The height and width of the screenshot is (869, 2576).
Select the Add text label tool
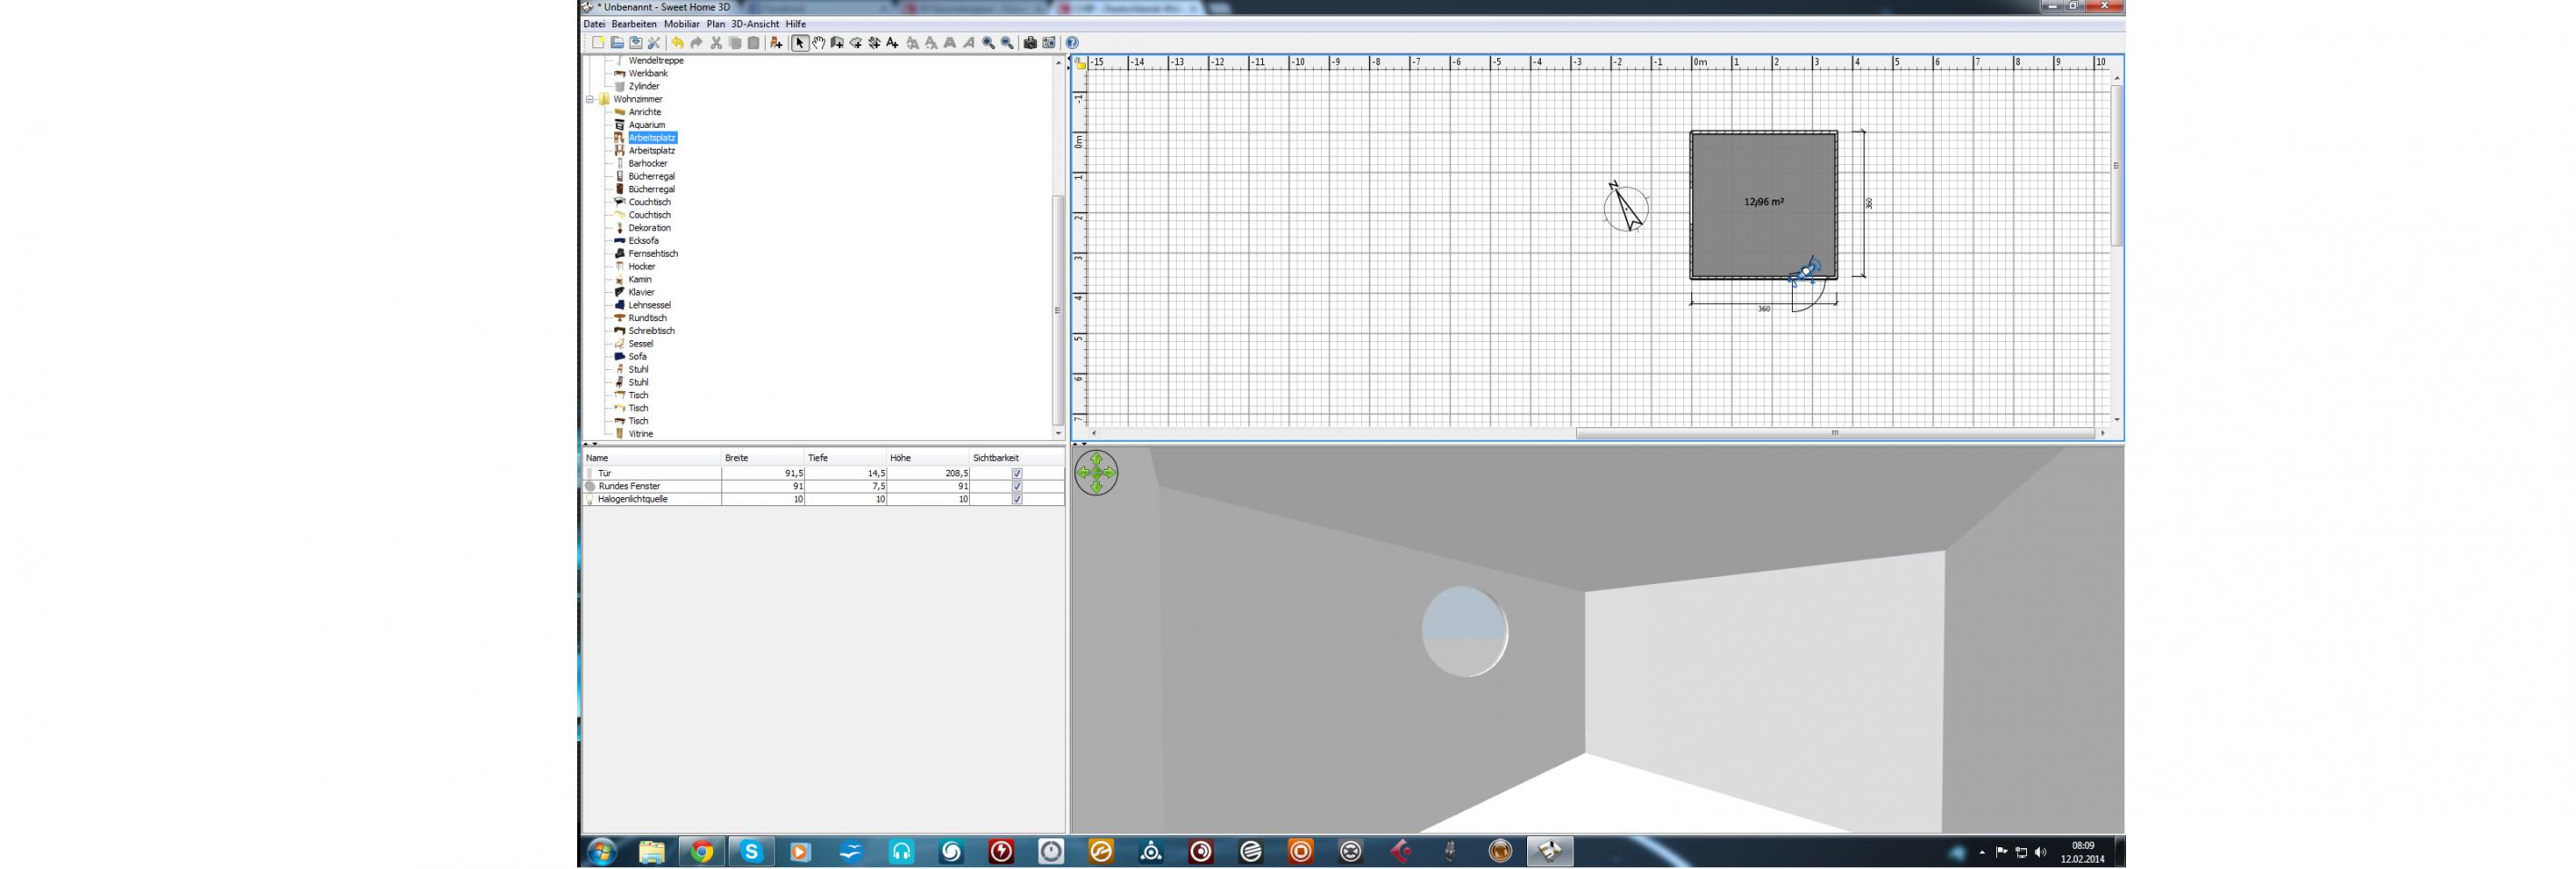pyautogui.click(x=893, y=43)
